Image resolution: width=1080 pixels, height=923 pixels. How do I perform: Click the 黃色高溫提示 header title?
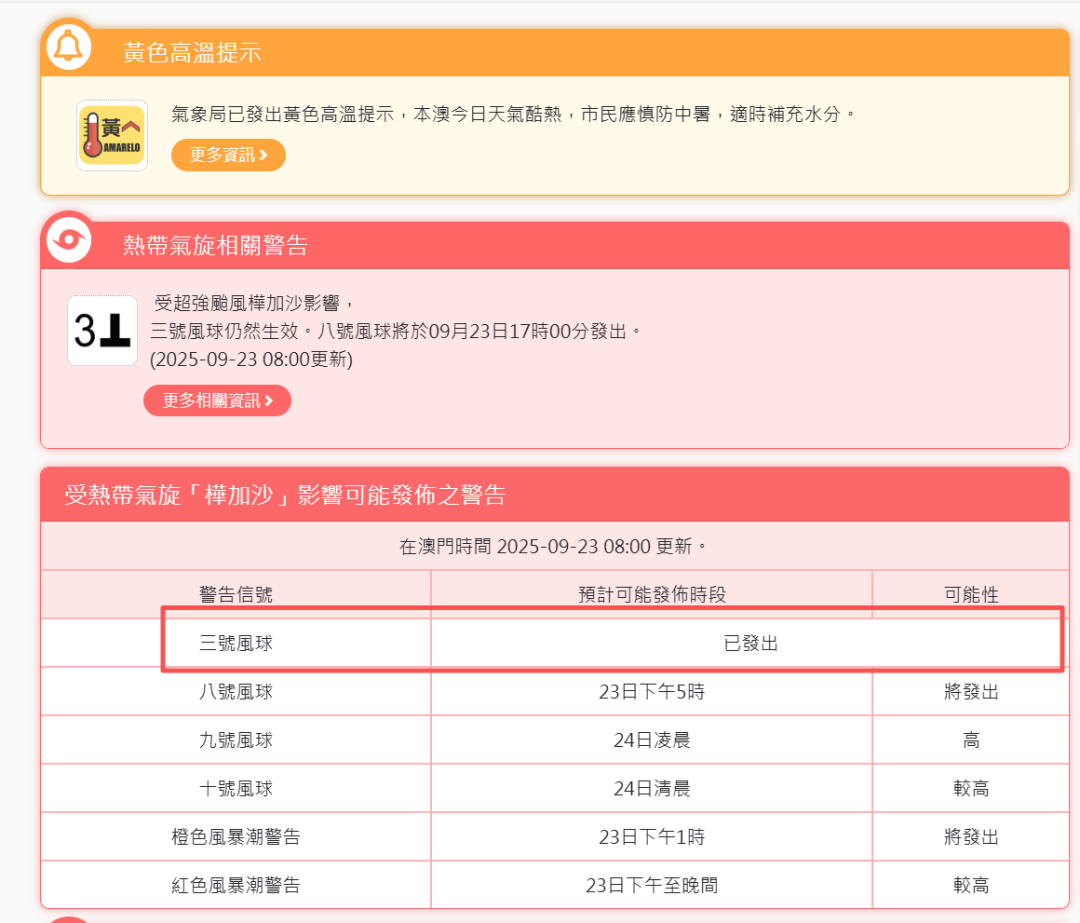pos(192,53)
